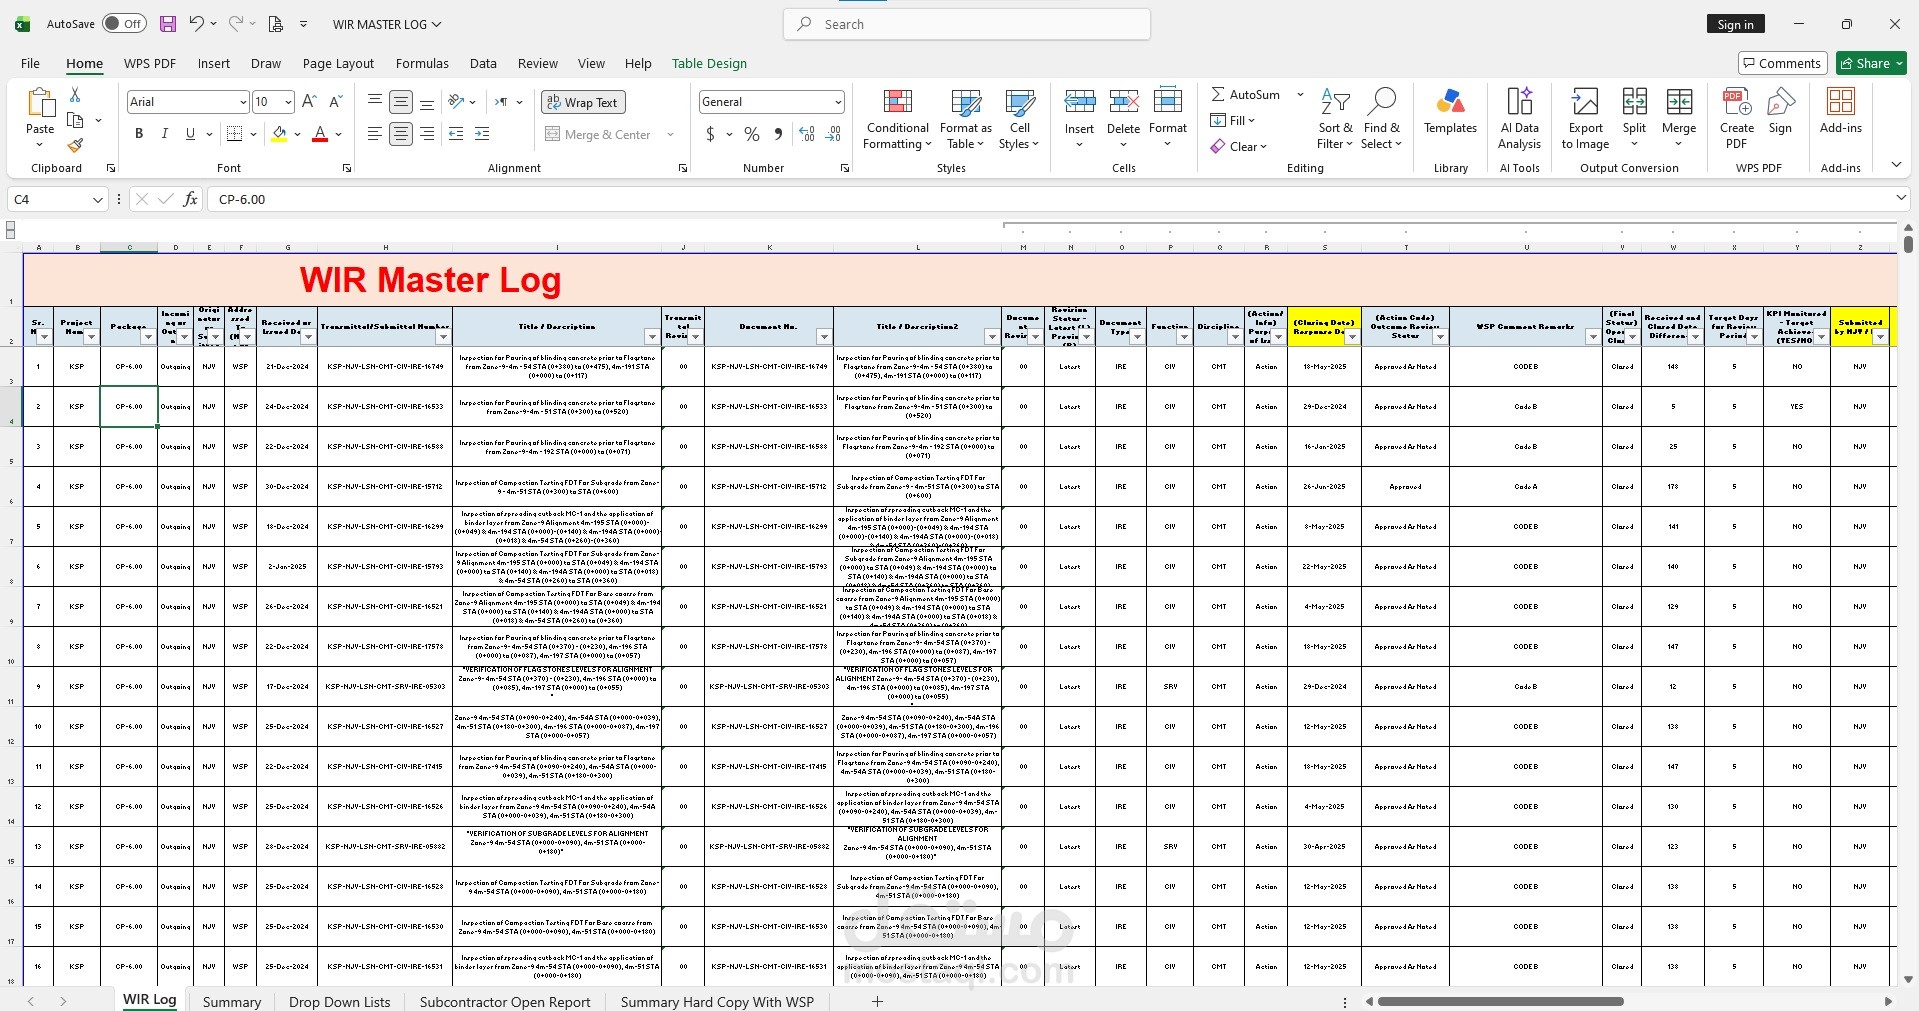The height and width of the screenshot is (1011, 1919).
Task: Launch AI Data Analysis tool
Action: tap(1519, 119)
